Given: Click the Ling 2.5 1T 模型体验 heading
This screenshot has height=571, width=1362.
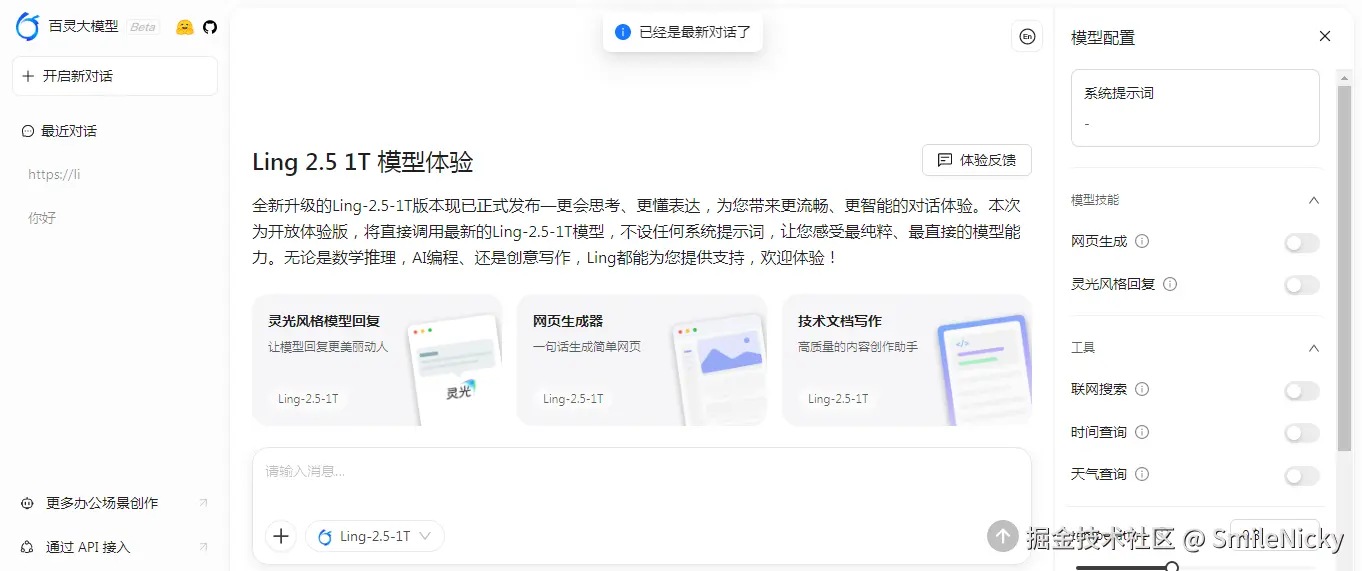Looking at the screenshot, I should click(363, 162).
